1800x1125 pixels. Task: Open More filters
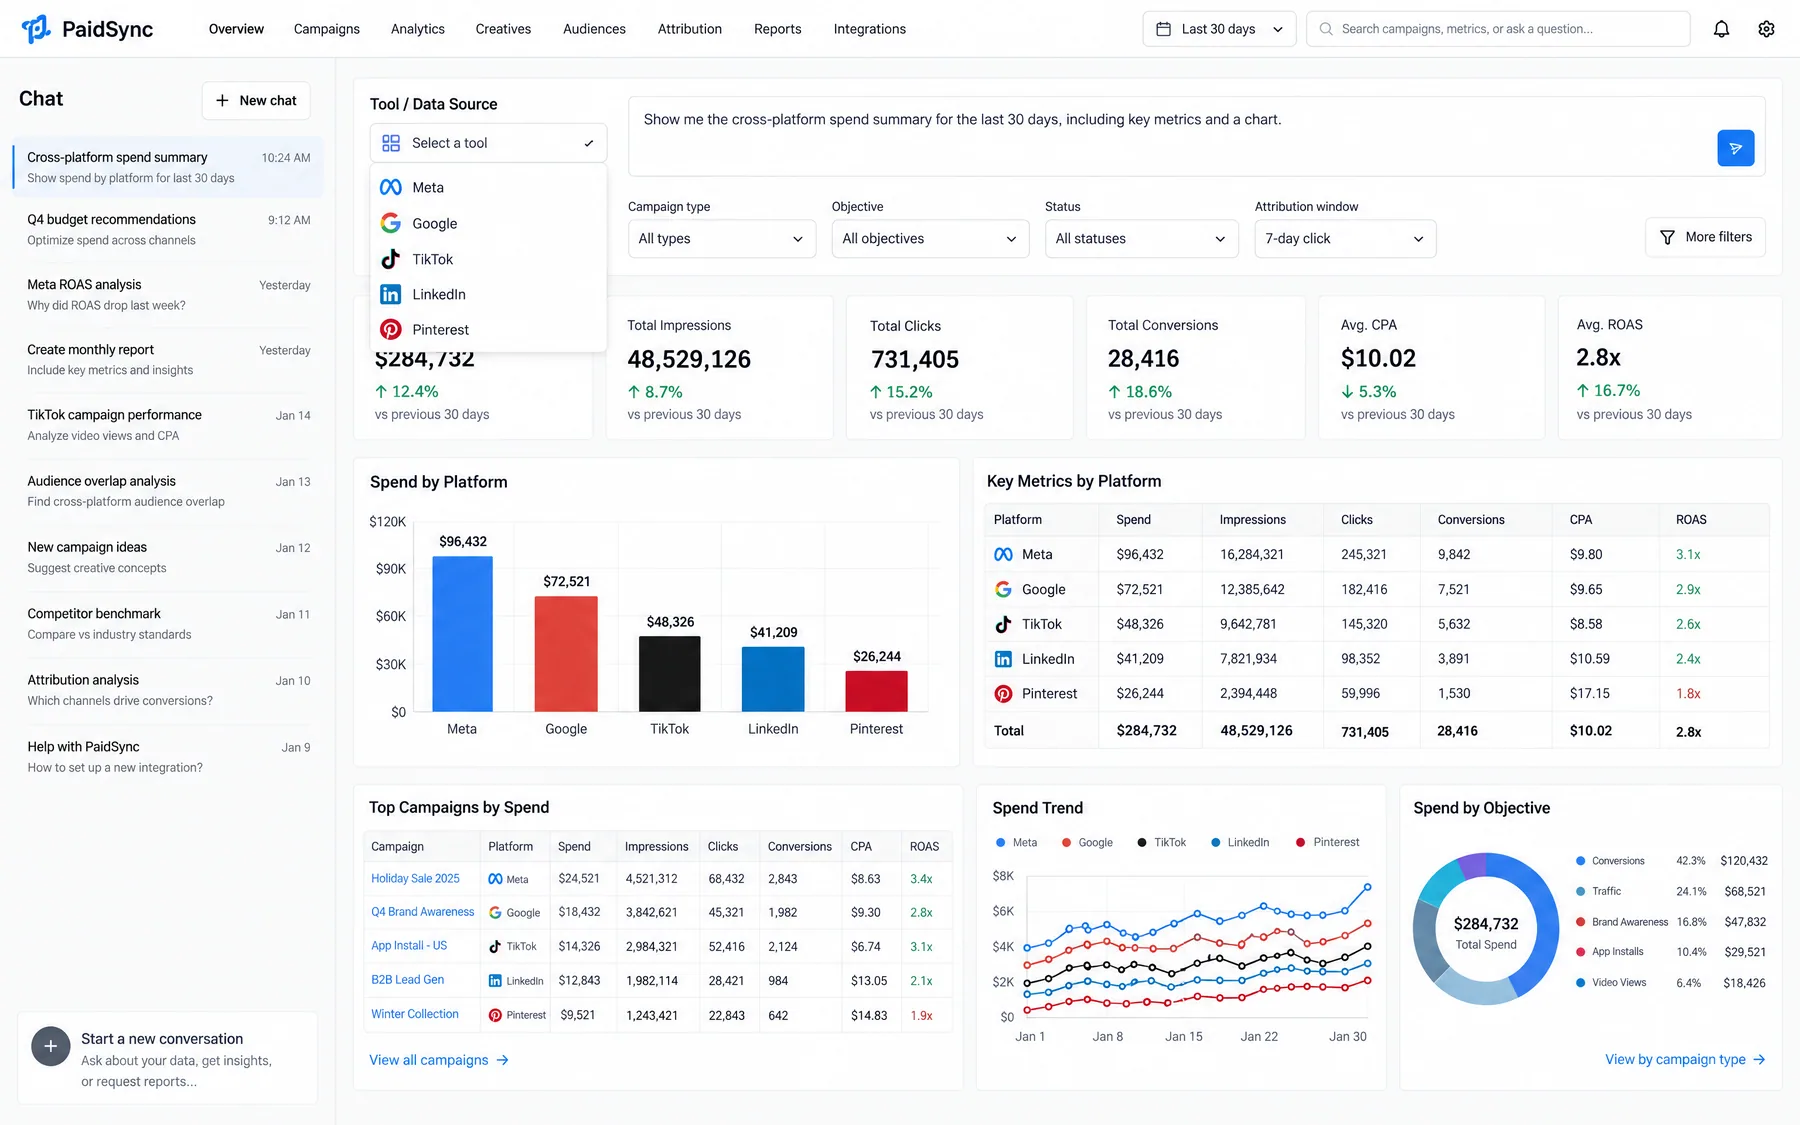coord(1705,237)
